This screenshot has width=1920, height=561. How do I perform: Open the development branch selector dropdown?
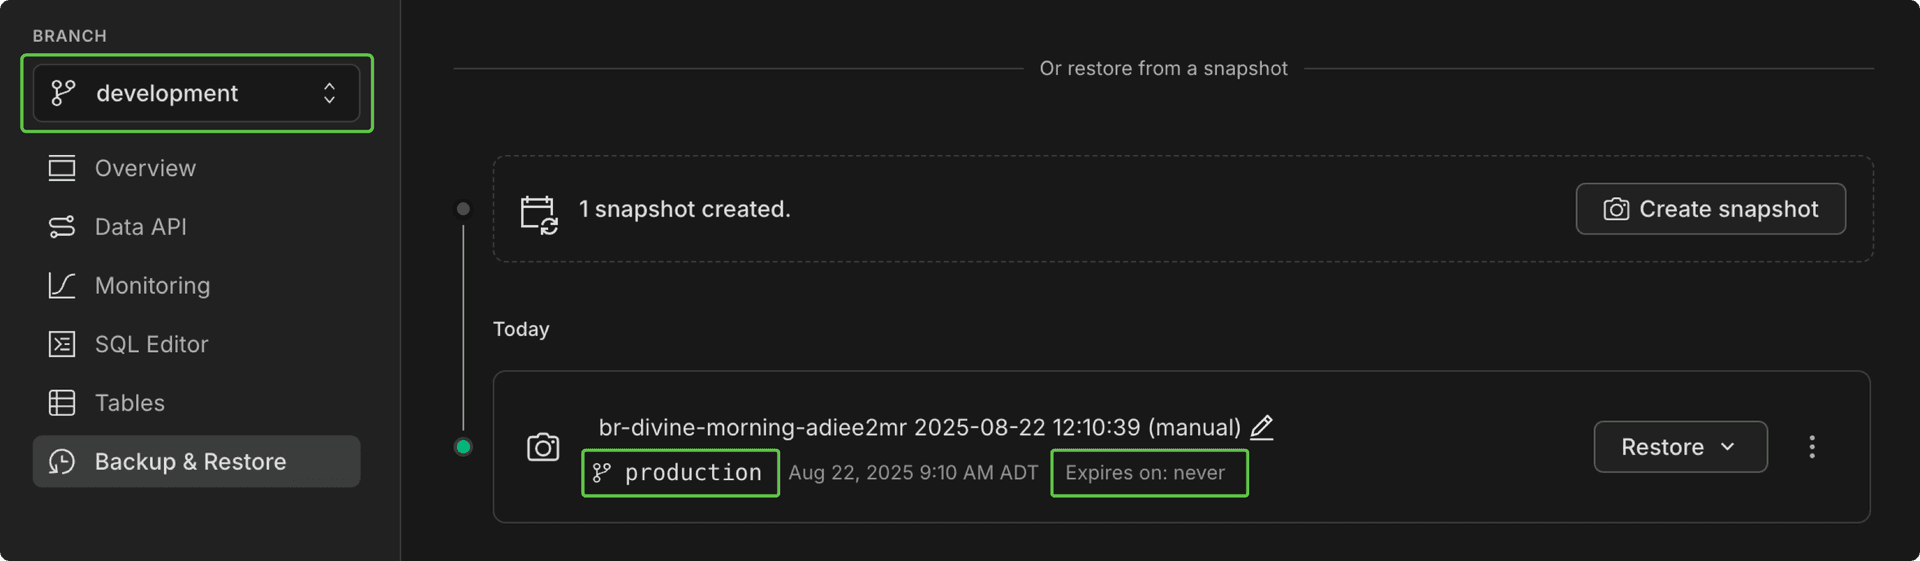point(196,93)
